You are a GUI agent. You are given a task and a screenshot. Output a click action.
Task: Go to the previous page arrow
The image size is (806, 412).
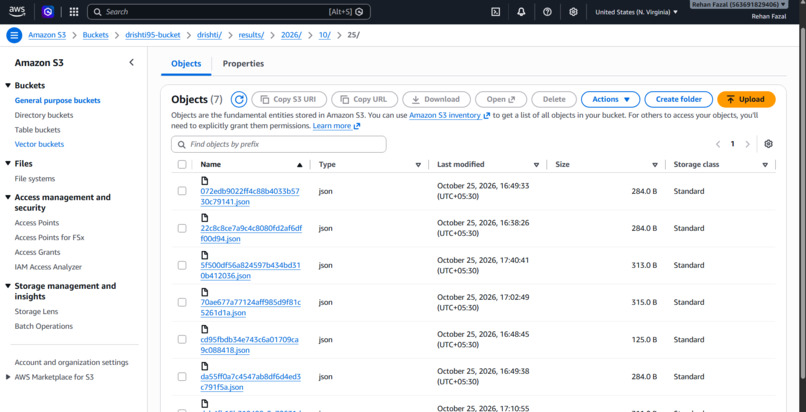[x=718, y=144]
